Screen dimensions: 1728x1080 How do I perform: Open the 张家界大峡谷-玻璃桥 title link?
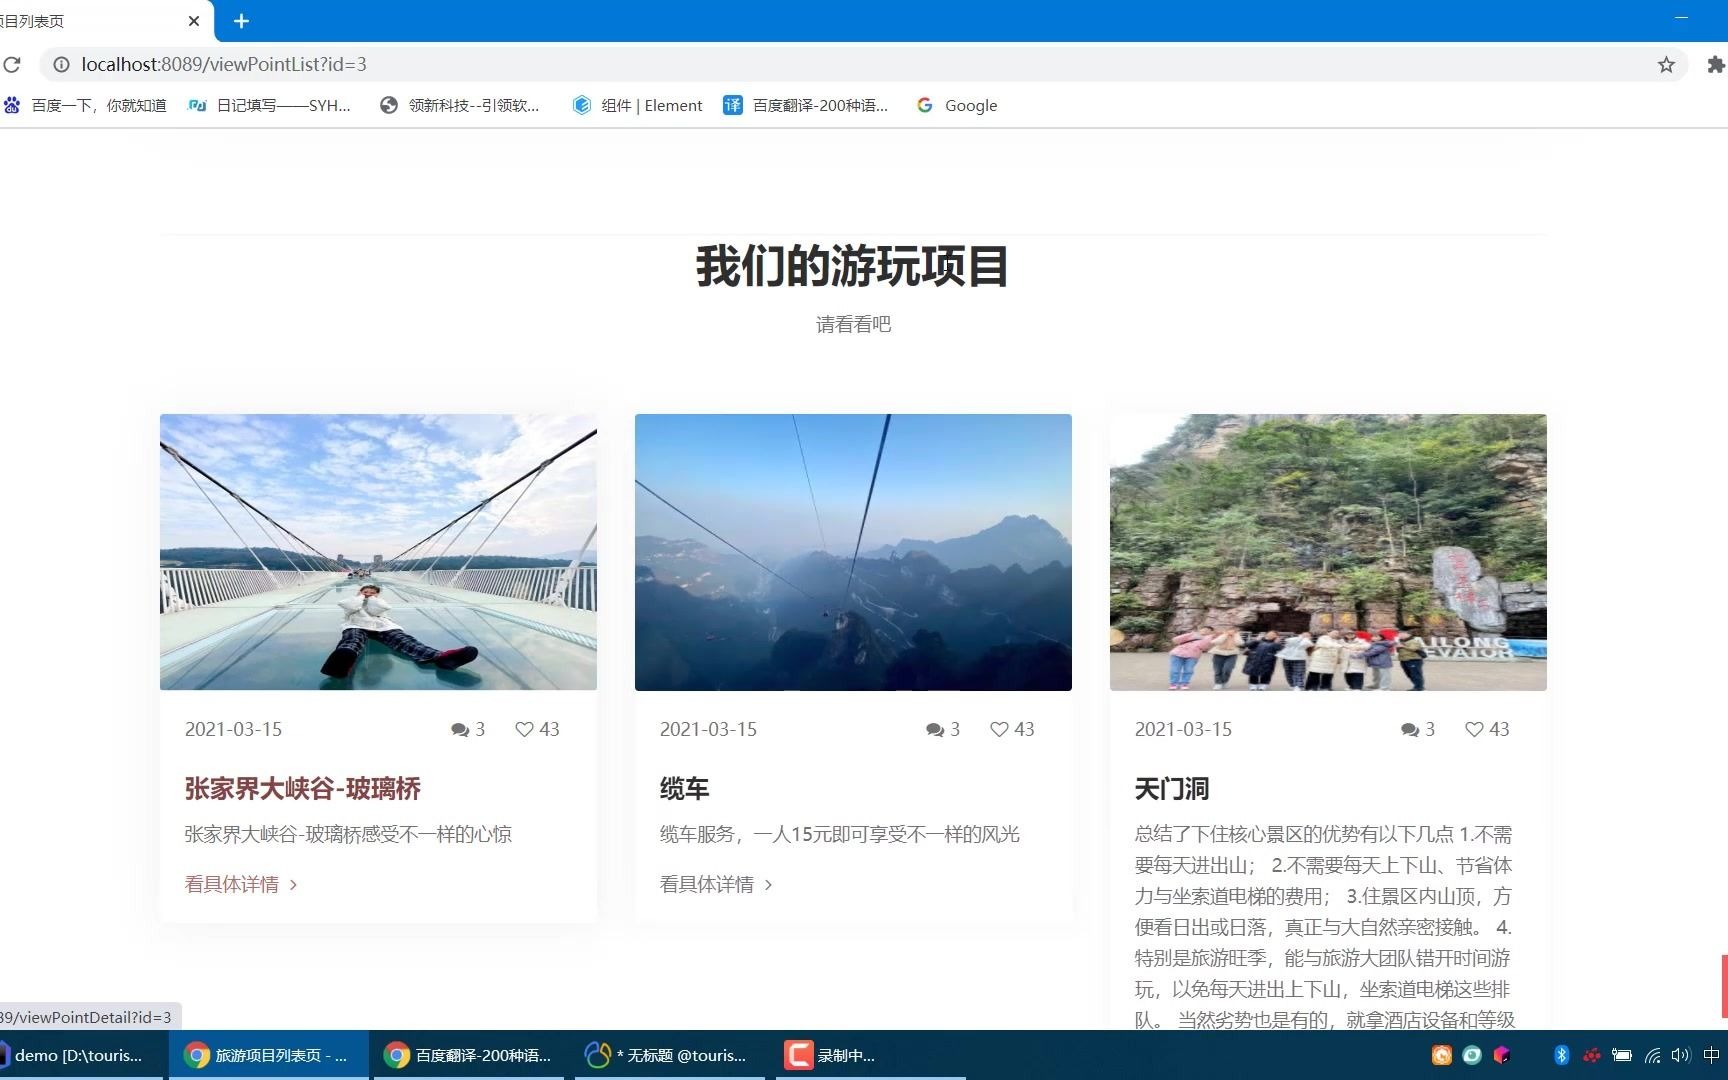303,789
